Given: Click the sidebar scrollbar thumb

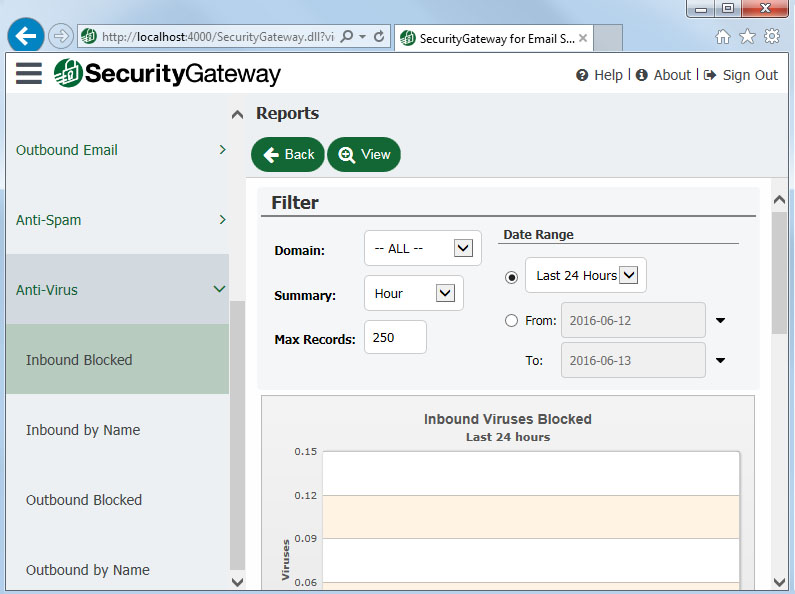Looking at the screenshot, I should [237, 436].
